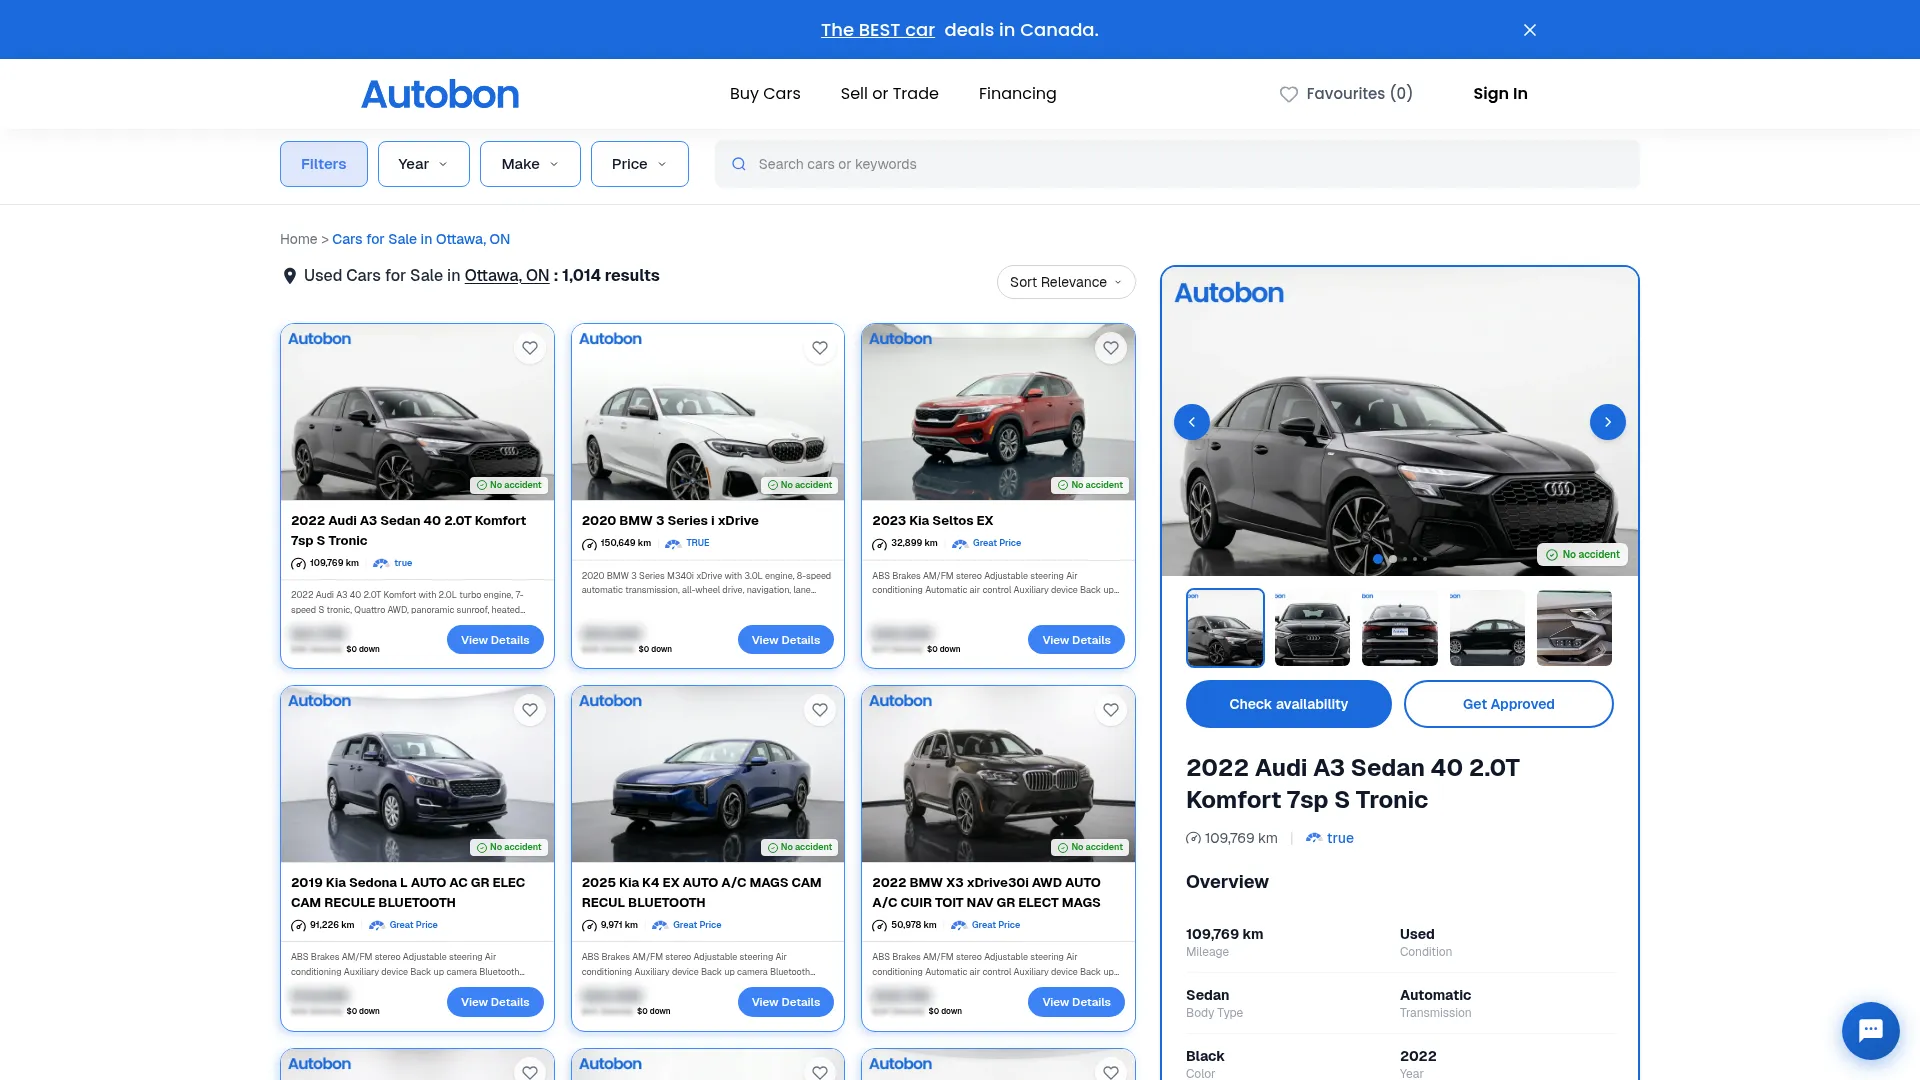Open the chat support bubble
The width and height of the screenshot is (1920, 1080).
[x=1870, y=1030]
